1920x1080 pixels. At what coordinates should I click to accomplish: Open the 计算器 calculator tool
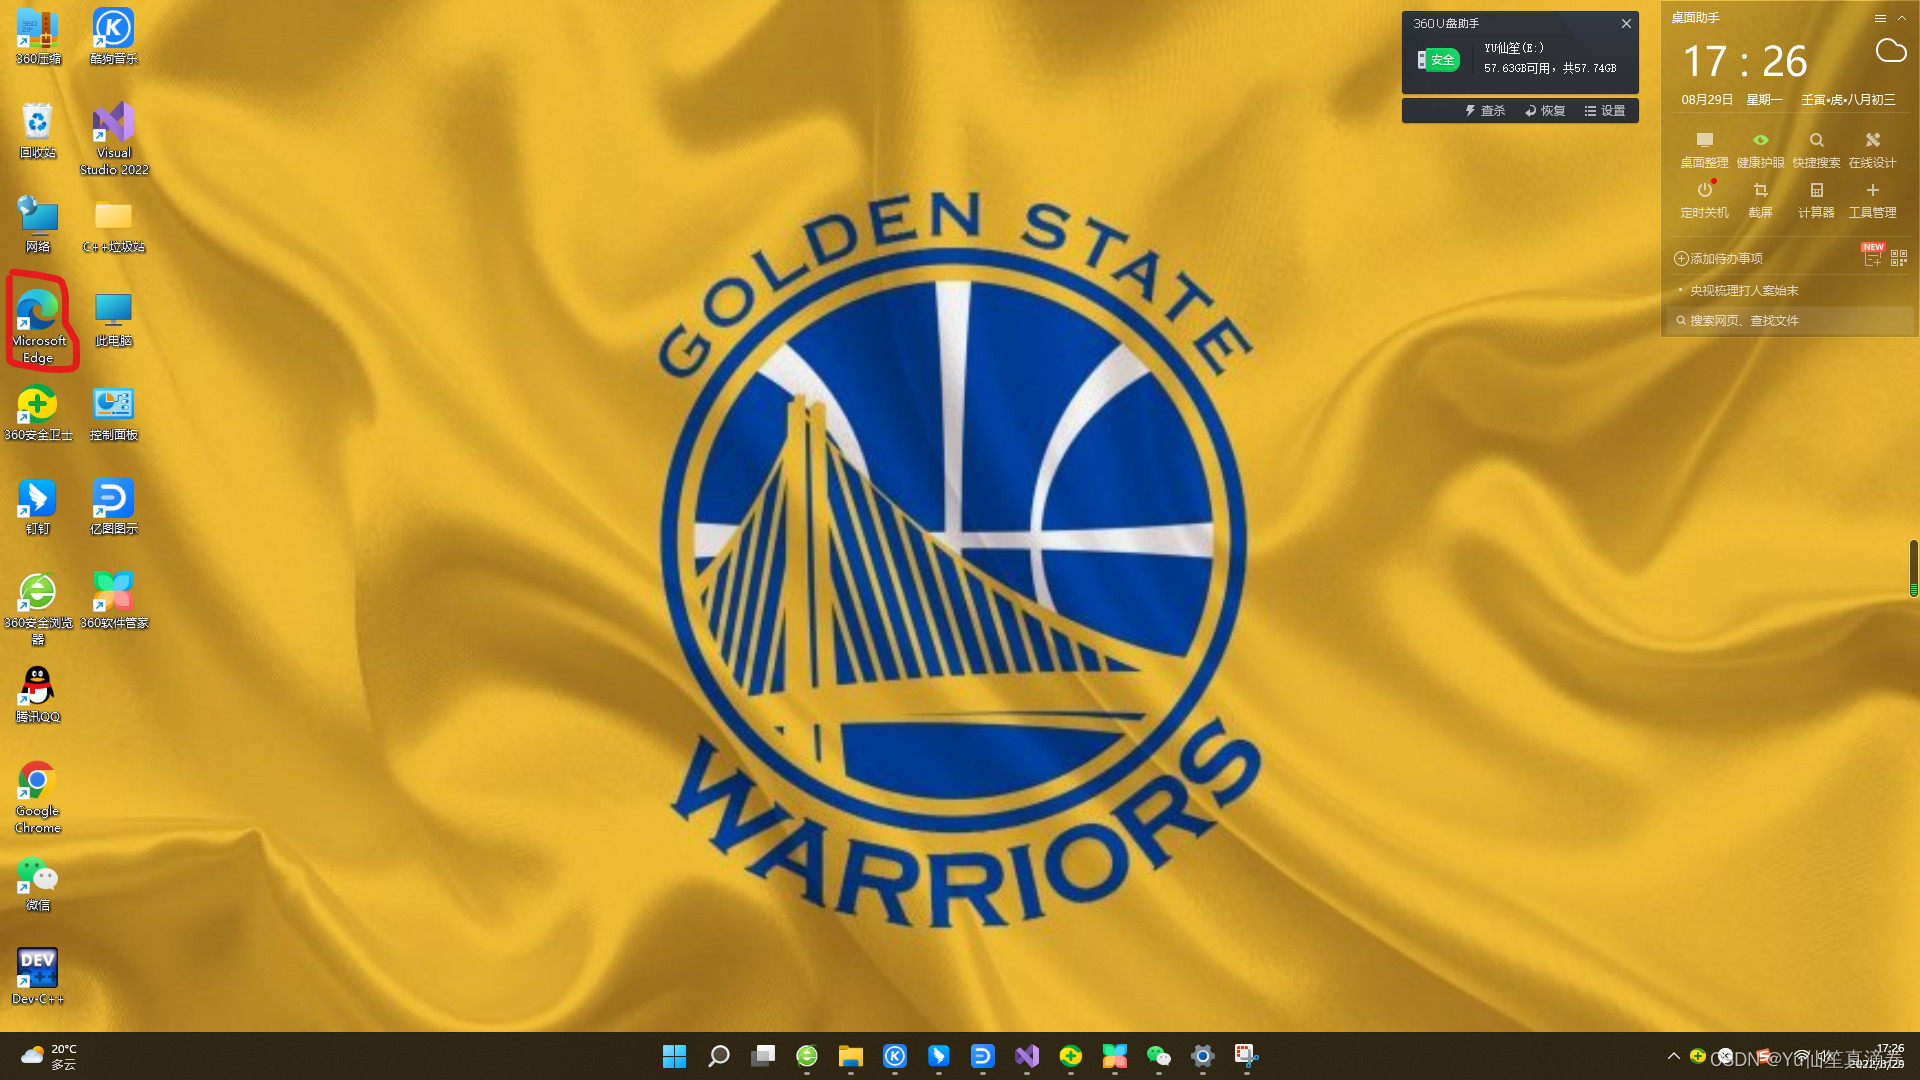[x=1816, y=191]
